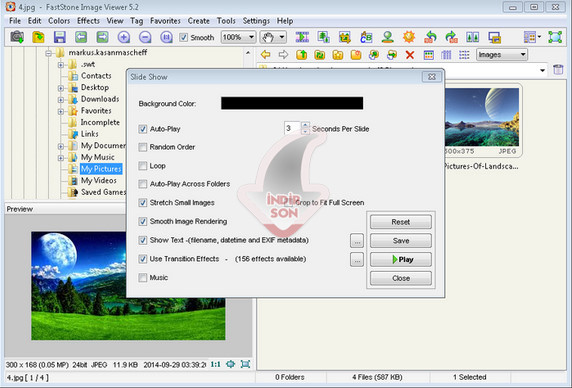
Task: Expand the Desktop folder node
Action: [61, 88]
